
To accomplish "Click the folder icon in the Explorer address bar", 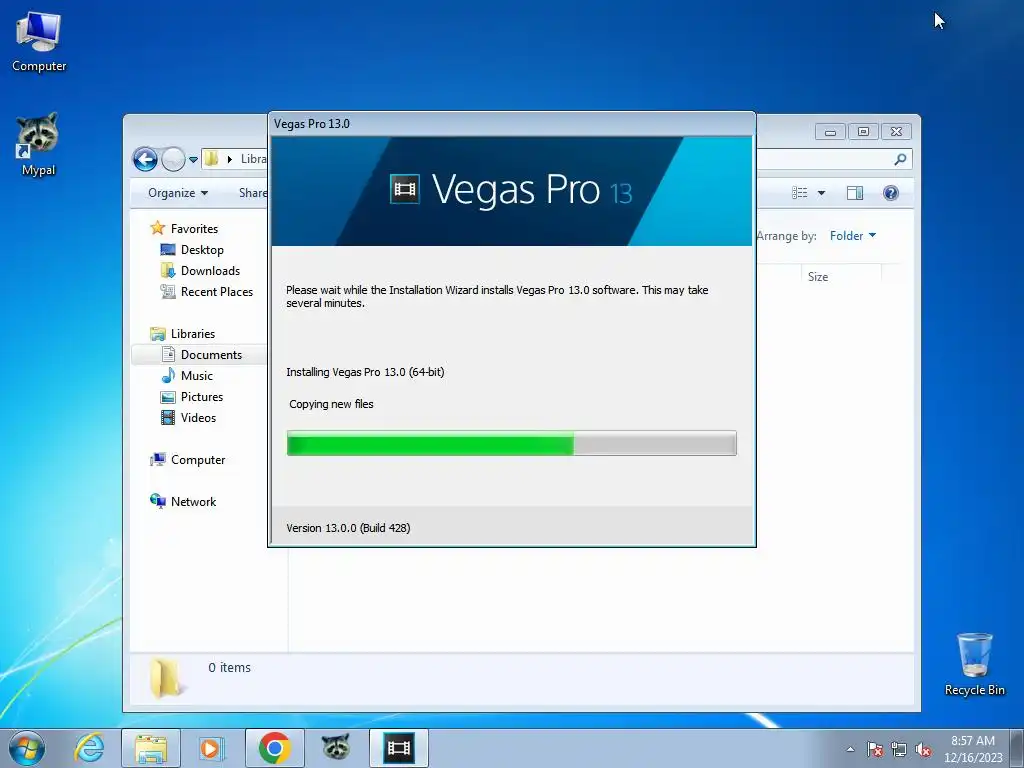I will coord(211,159).
